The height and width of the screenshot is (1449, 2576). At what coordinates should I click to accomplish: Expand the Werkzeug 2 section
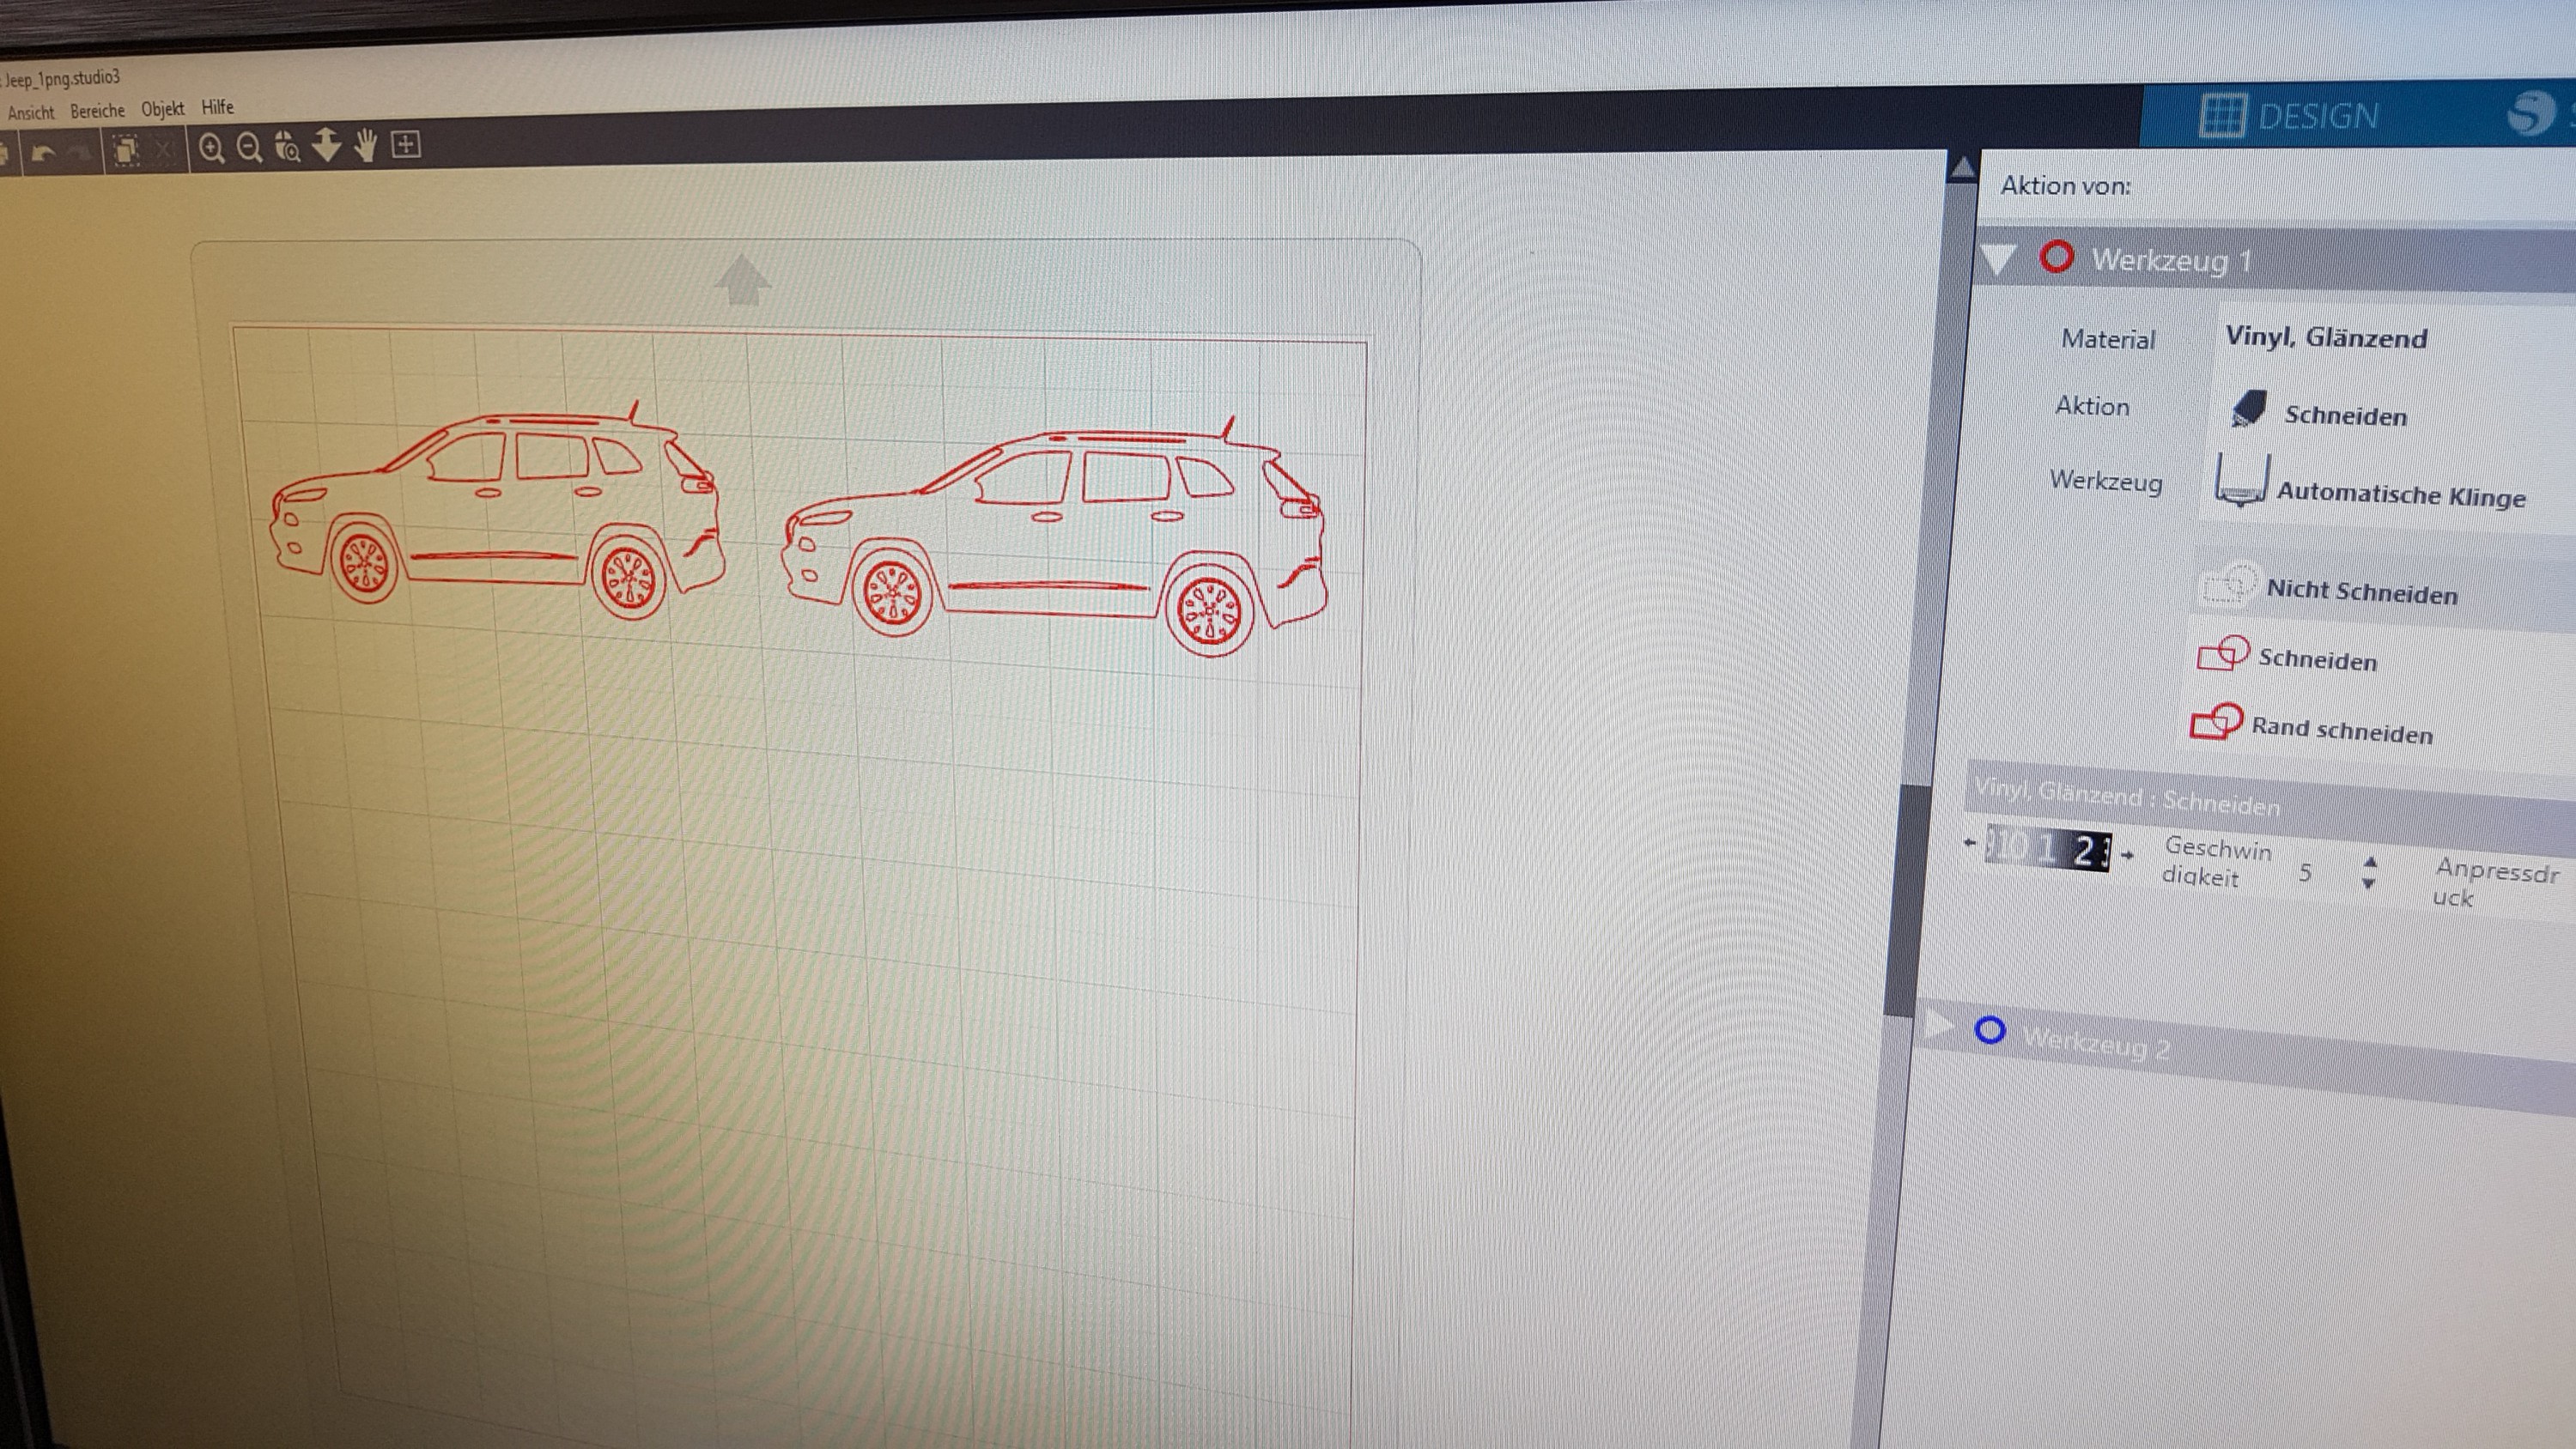(x=1939, y=1026)
